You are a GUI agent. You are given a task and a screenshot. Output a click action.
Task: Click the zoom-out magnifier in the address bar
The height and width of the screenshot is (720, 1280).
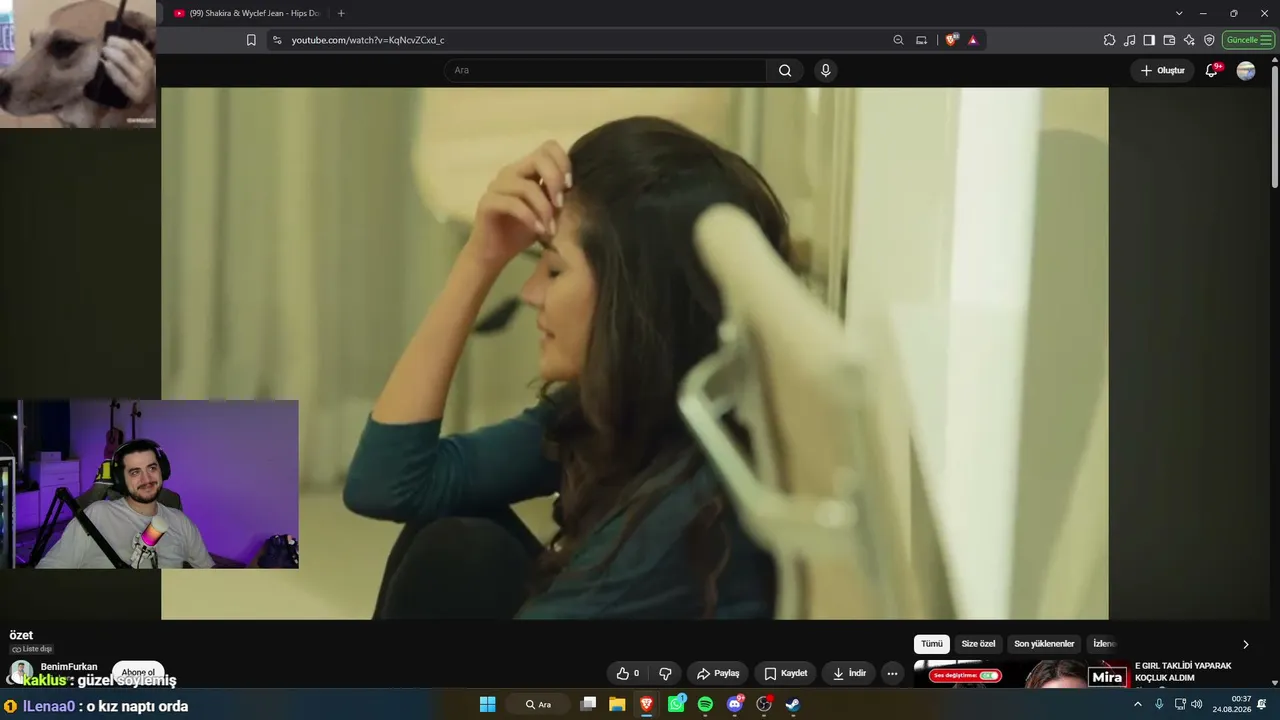point(898,40)
